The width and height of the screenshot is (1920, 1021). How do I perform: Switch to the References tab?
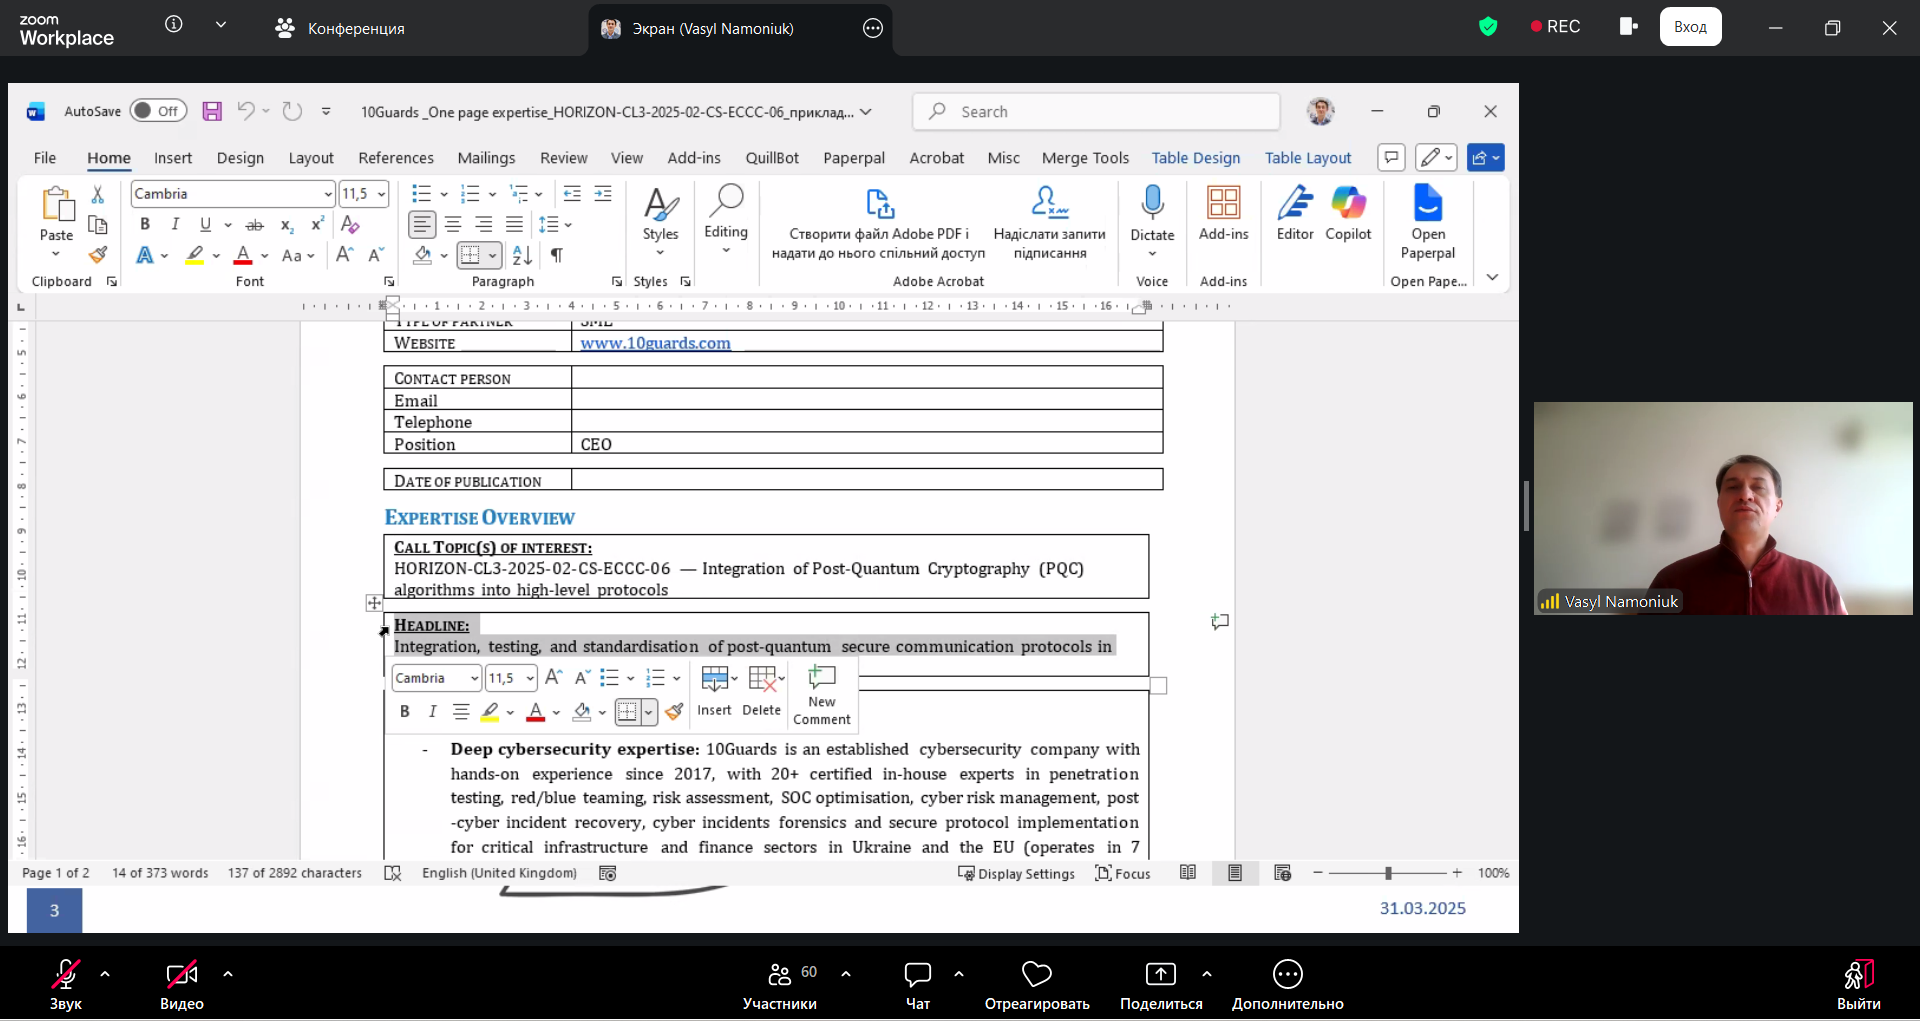[x=396, y=158]
